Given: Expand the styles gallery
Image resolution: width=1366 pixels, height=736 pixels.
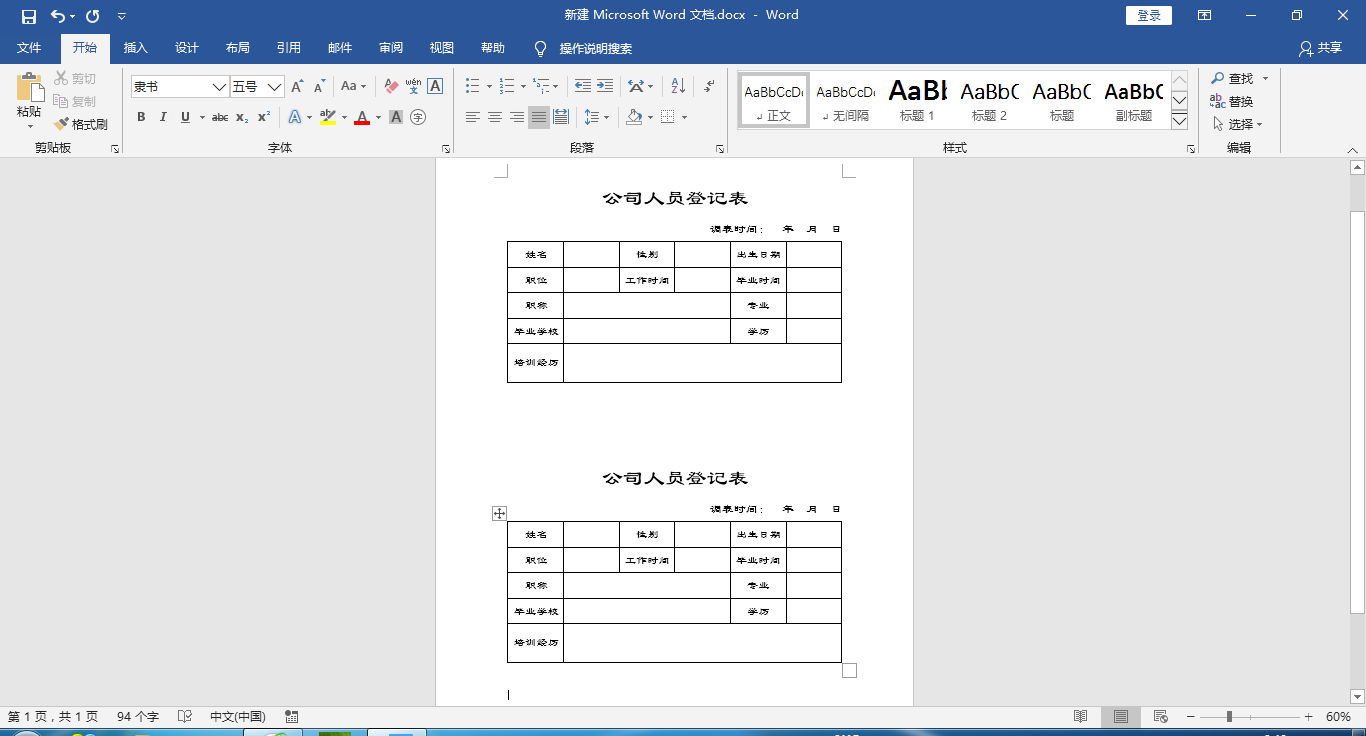Looking at the screenshot, I should [x=1179, y=121].
